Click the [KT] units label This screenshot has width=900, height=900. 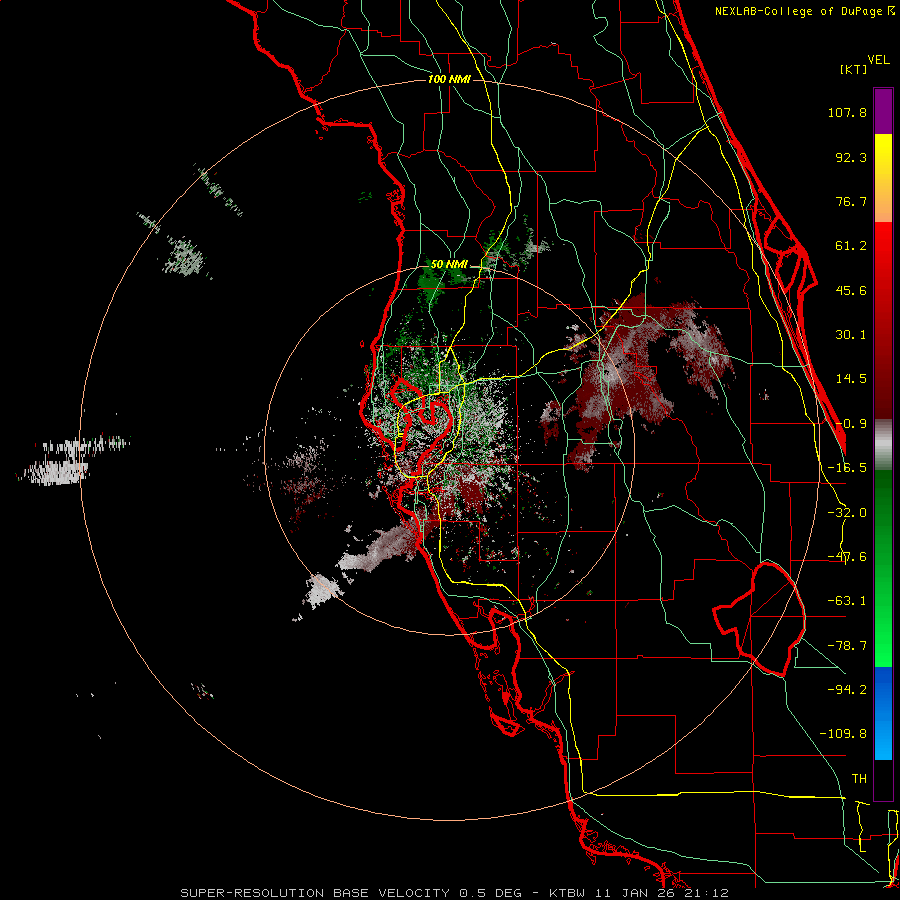[x=854, y=69]
